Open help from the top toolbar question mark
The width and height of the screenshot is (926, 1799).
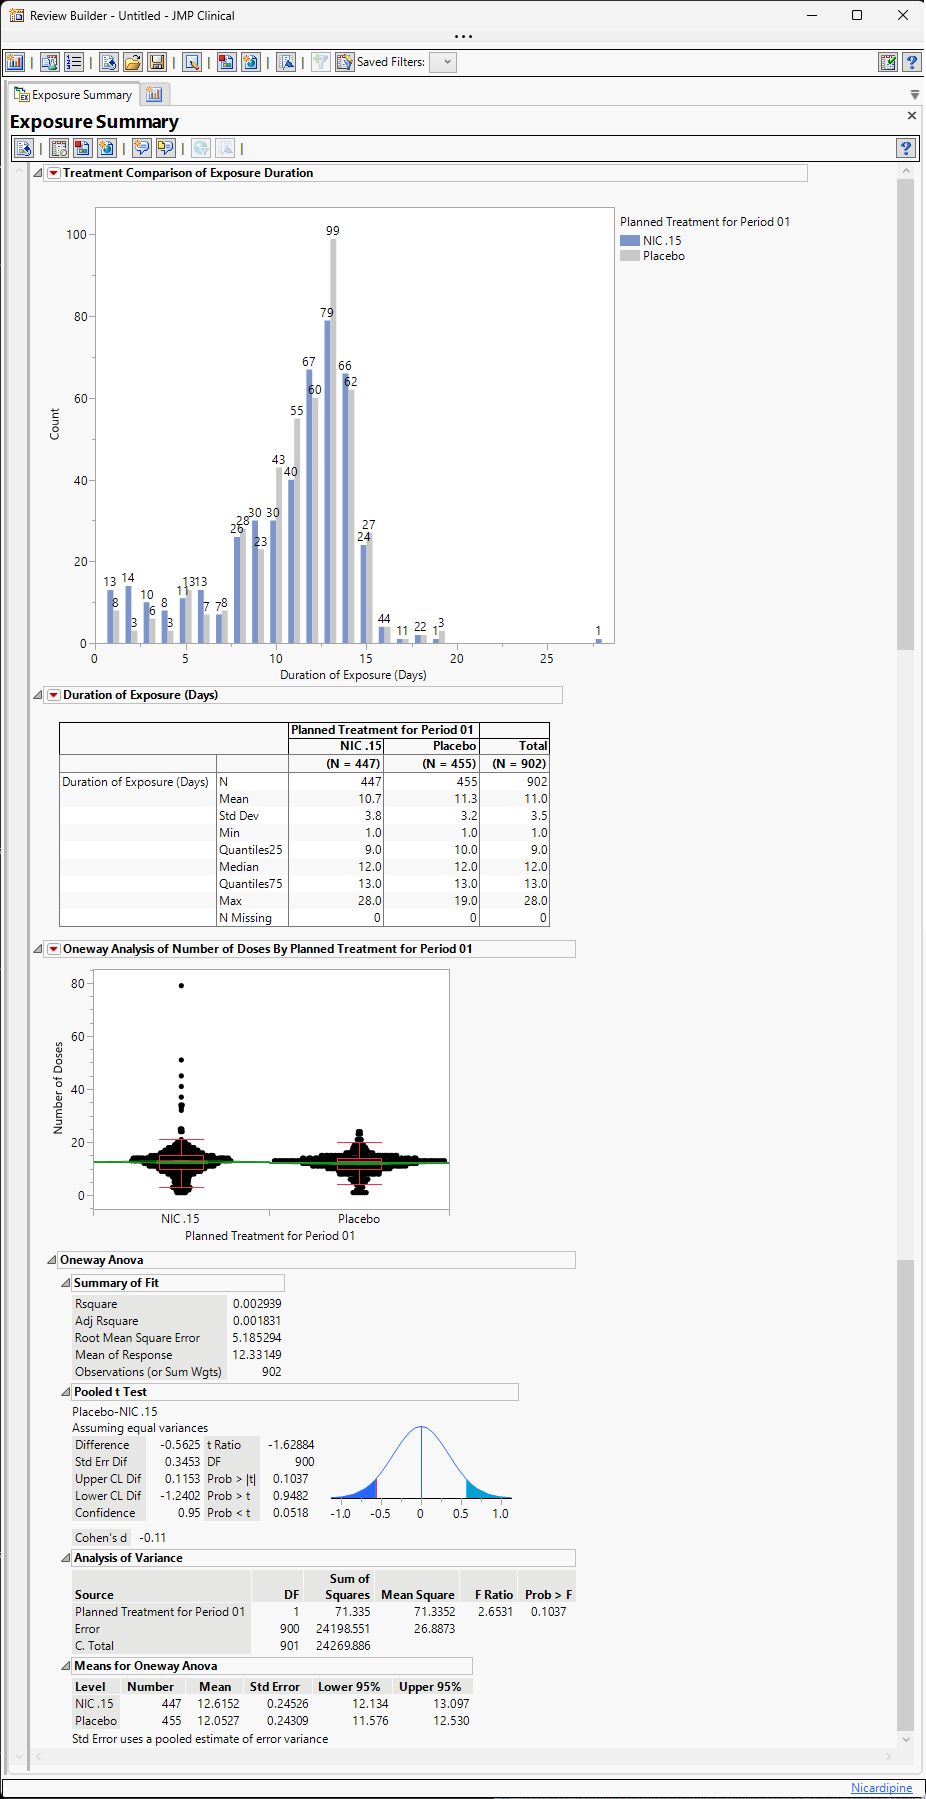[912, 62]
